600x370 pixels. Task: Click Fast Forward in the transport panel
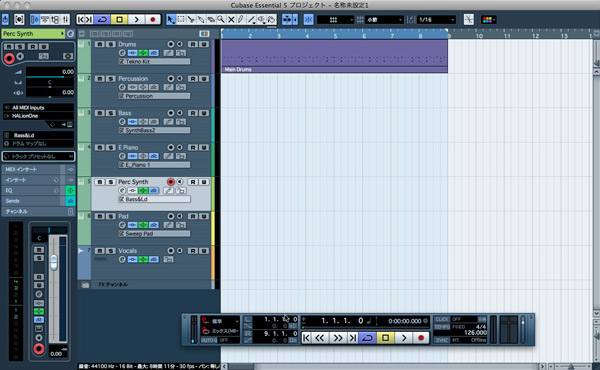click(x=338, y=338)
